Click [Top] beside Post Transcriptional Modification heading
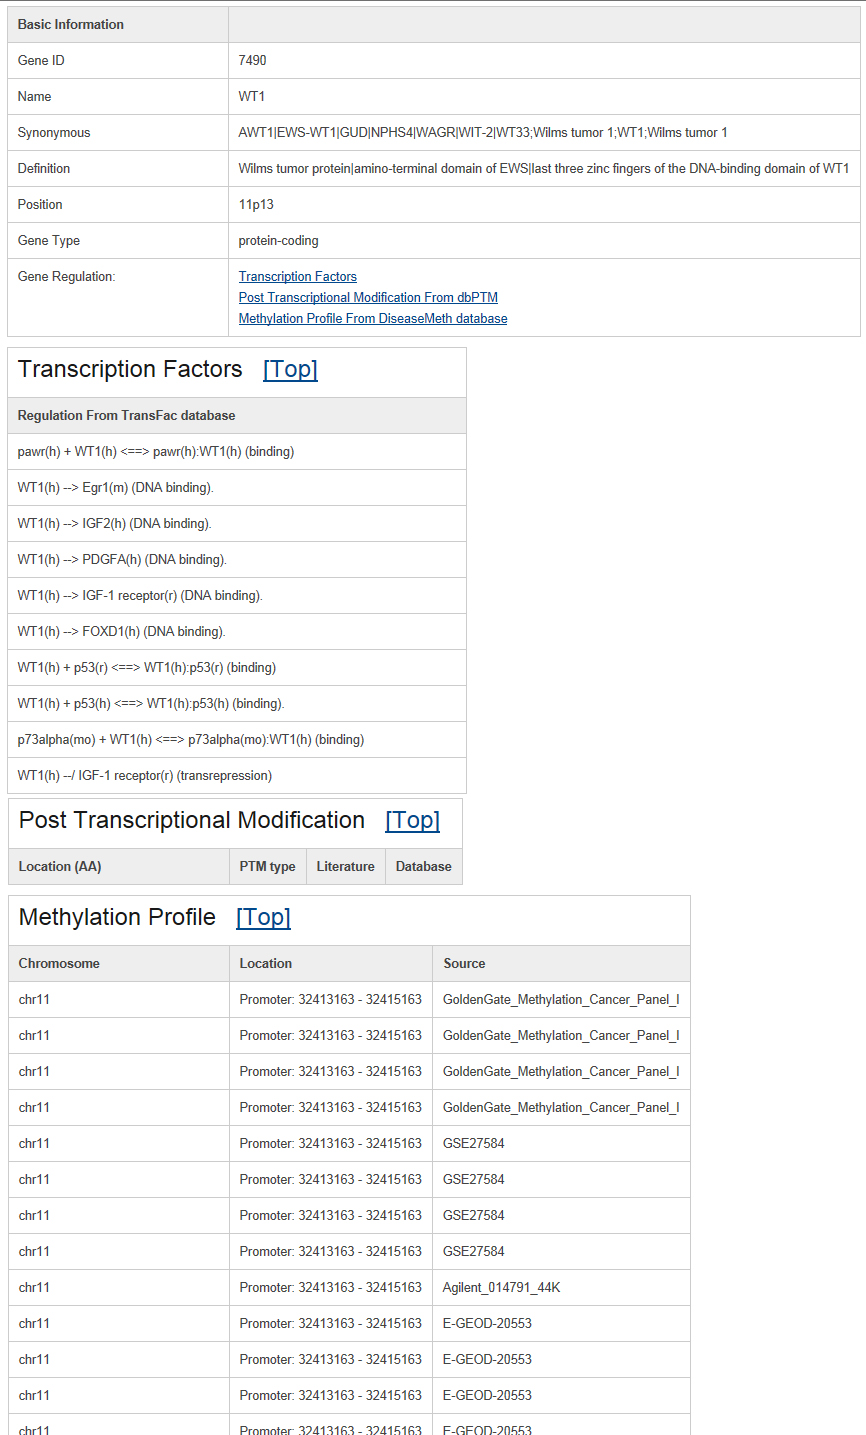866x1435 pixels. coord(412,820)
